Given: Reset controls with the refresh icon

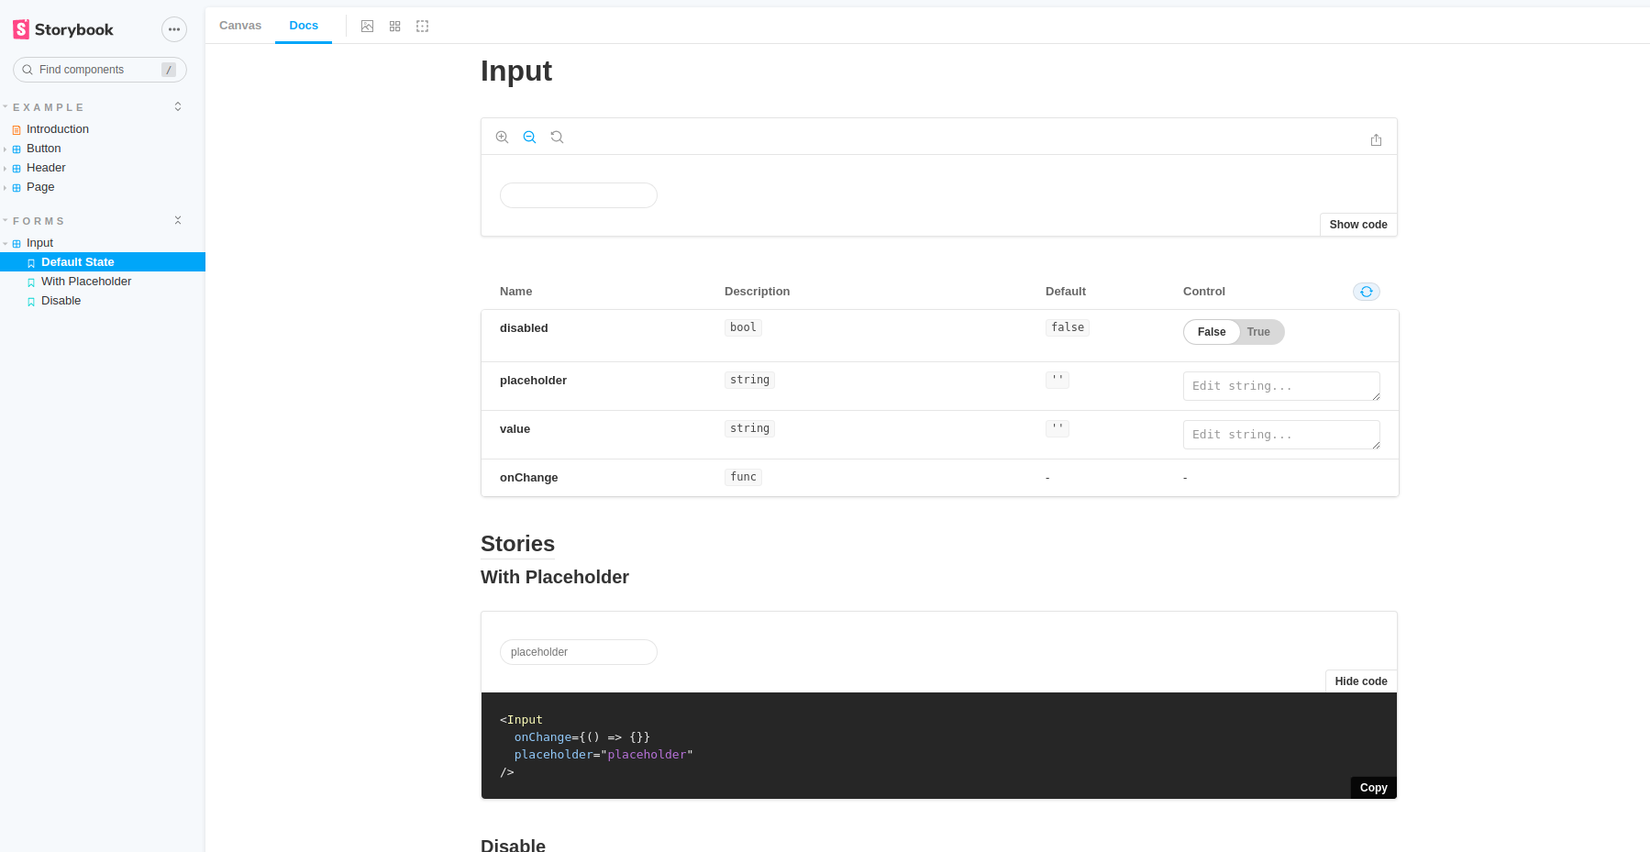Looking at the screenshot, I should tap(1366, 291).
